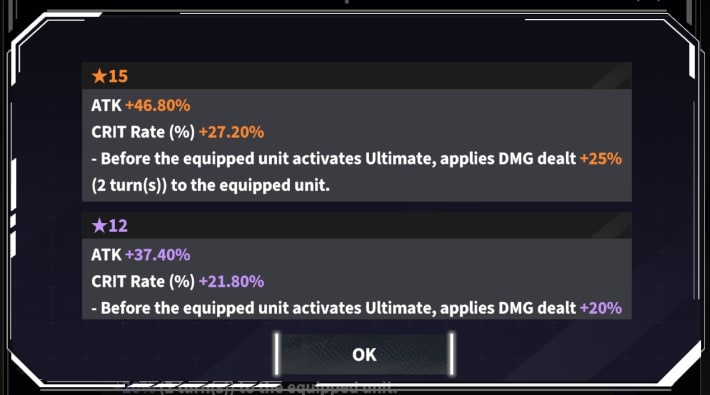Click the purple number 12 in the header
The width and height of the screenshot is (710, 395).
[118, 226]
